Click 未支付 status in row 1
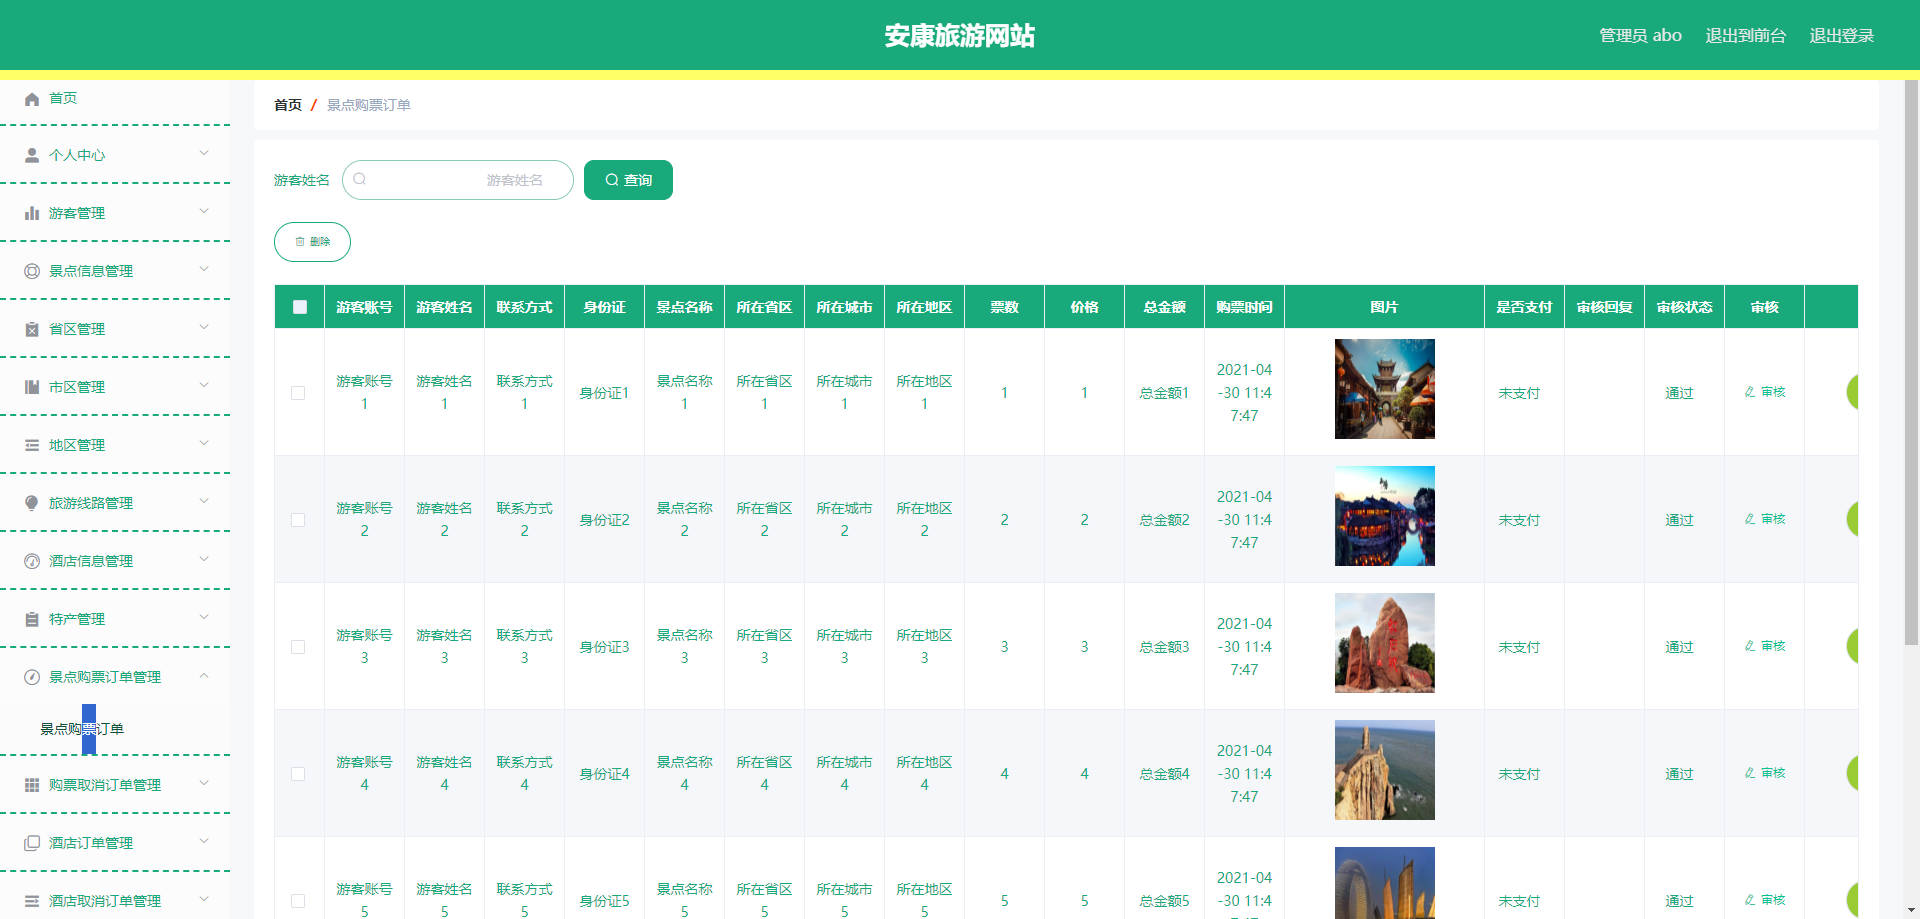The height and width of the screenshot is (919, 1920). [1519, 393]
